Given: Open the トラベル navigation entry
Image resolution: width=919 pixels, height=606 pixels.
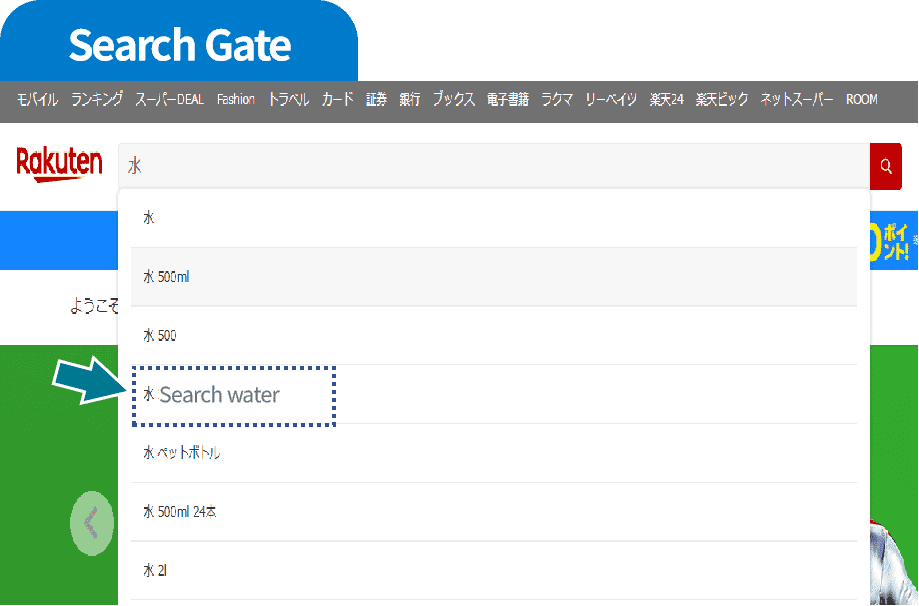Looking at the screenshot, I should [288, 100].
